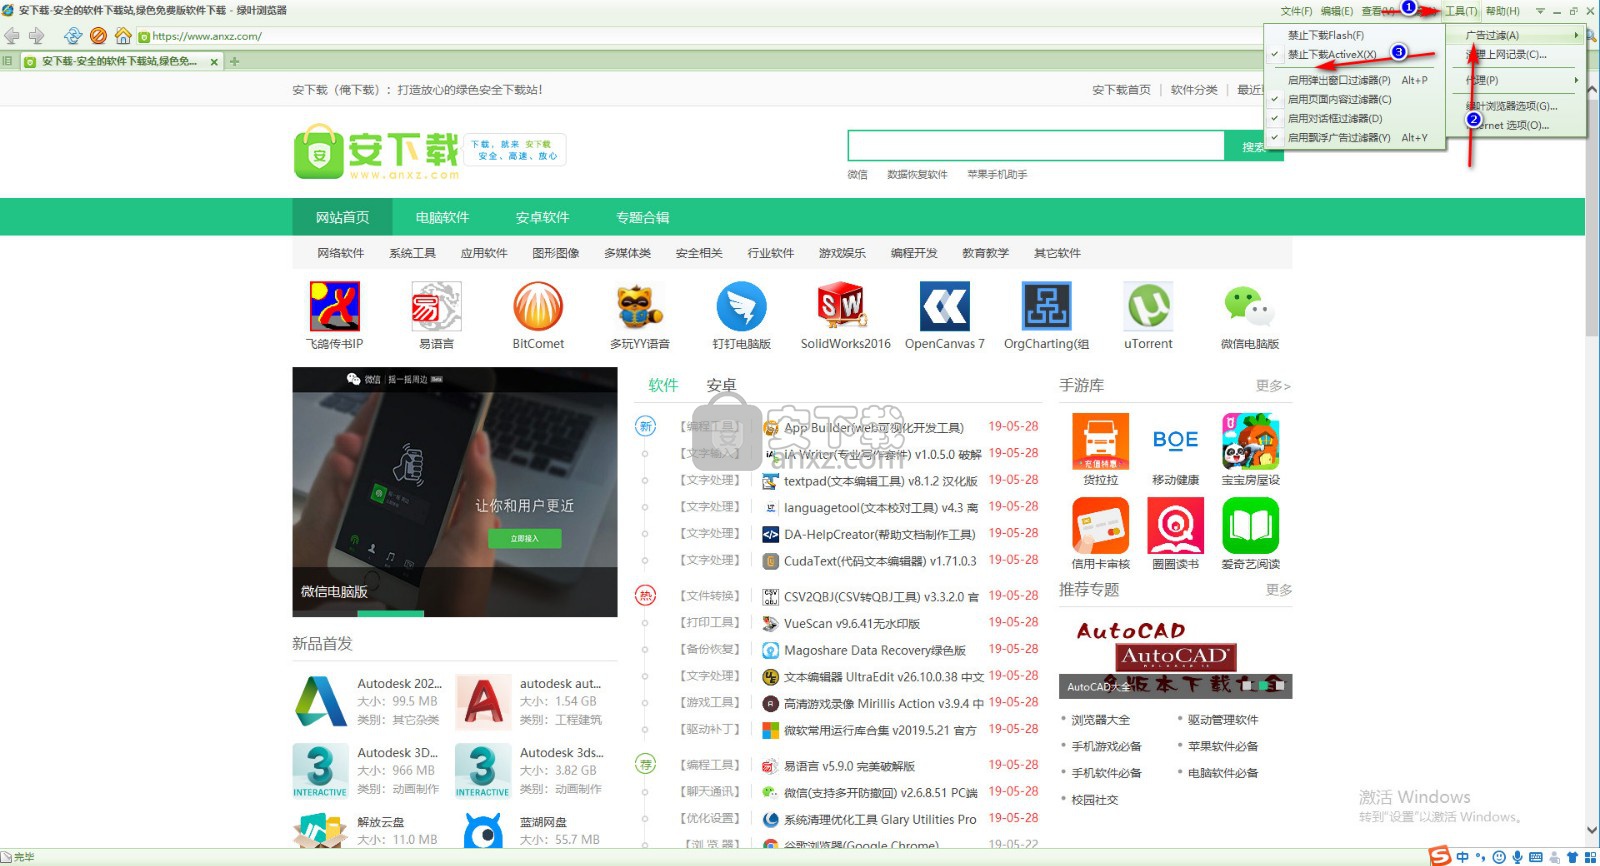Screen dimensions: 1600x866
Task: Refresh the page with the reload icon
Action: point(73,36)
